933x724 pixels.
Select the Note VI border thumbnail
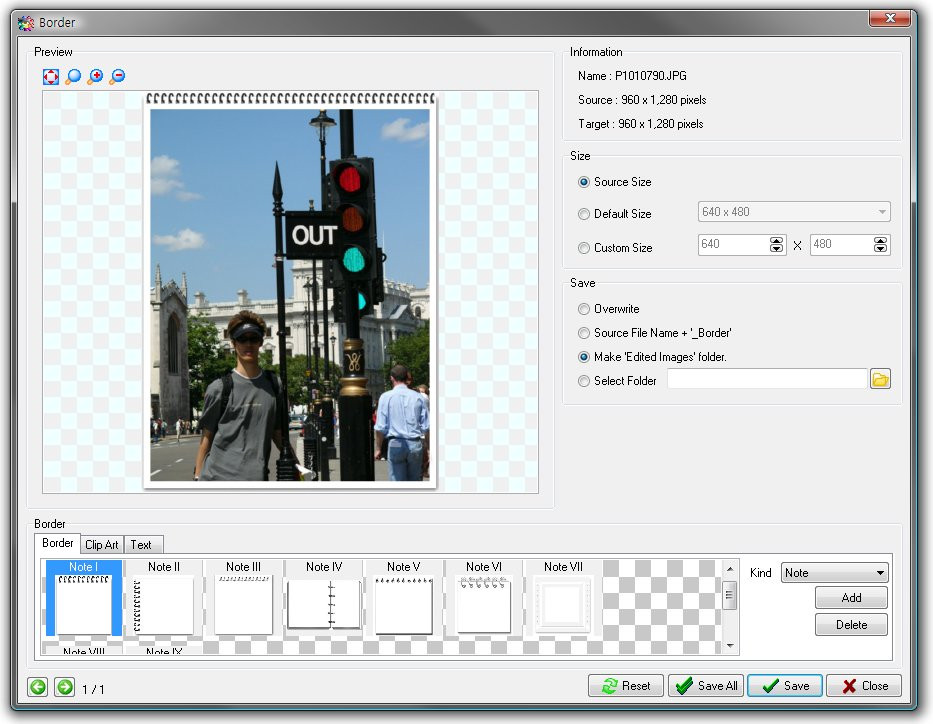pyautogui.click(x=484, y=598)
